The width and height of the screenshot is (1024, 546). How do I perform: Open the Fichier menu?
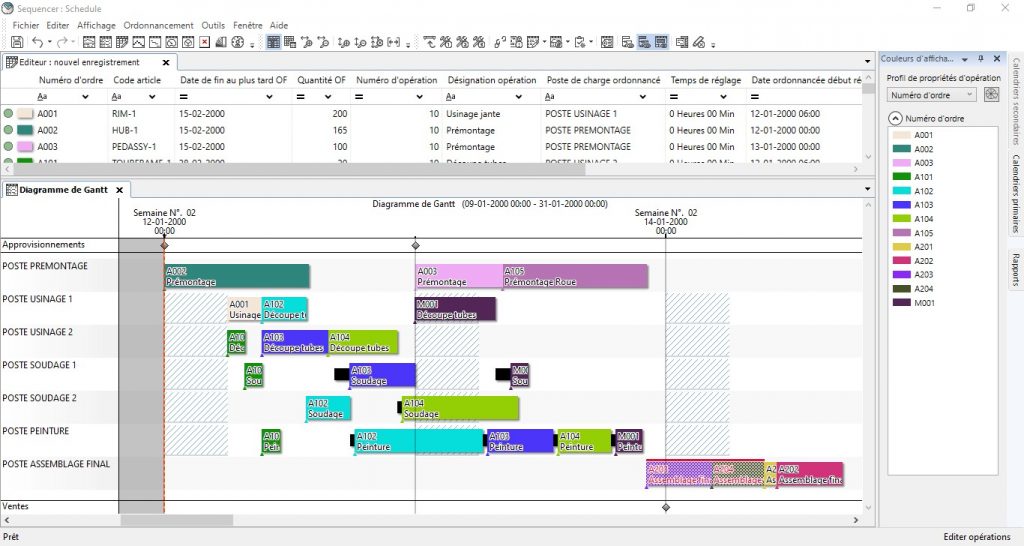(x=25, y=25)
